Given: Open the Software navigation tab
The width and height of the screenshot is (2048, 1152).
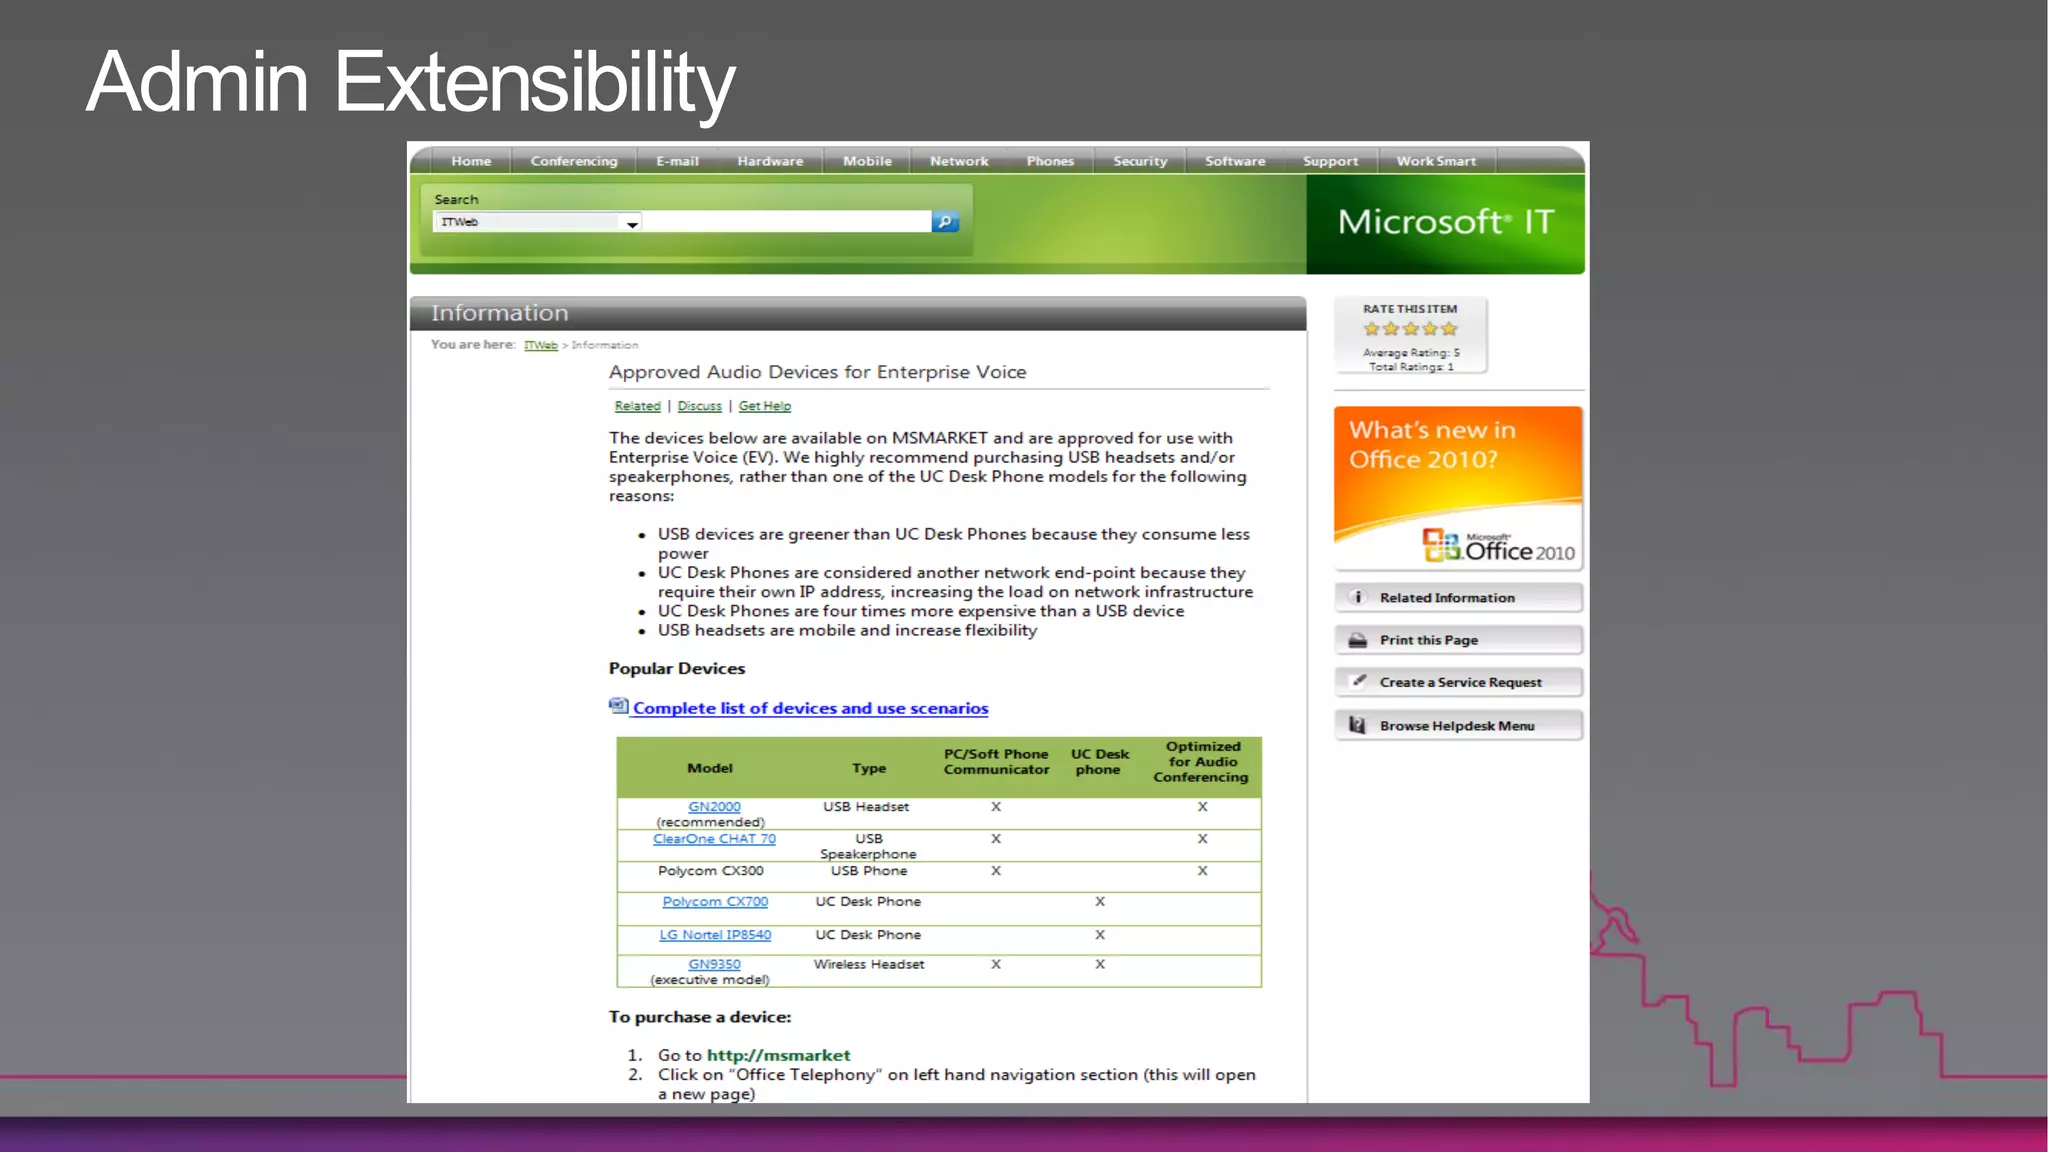Looking at the screenshot, I should click(1235, 161).
